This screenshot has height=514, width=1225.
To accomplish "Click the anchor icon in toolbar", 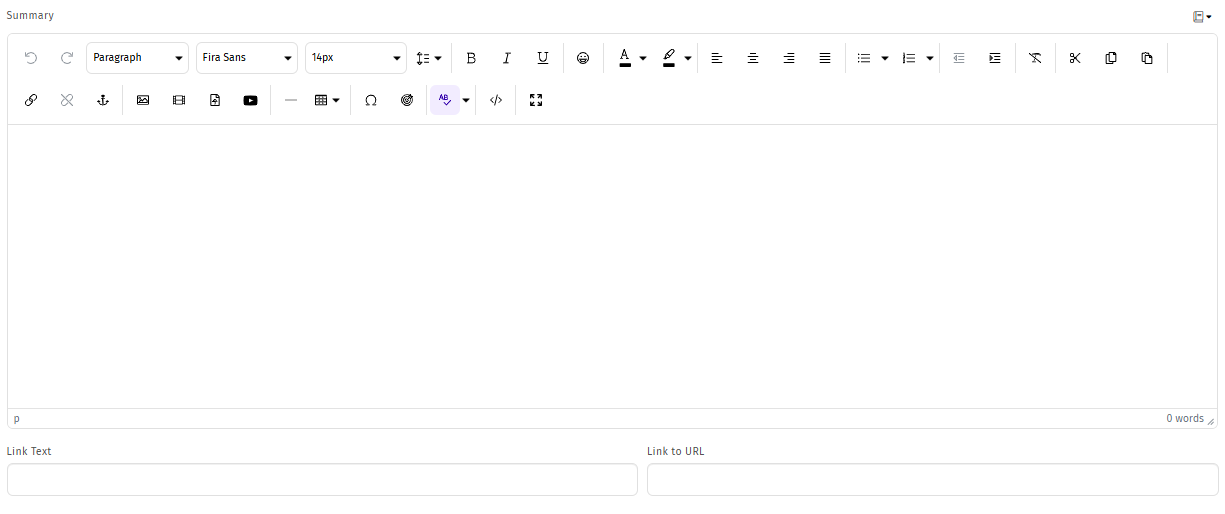I will tap(102, 100).
